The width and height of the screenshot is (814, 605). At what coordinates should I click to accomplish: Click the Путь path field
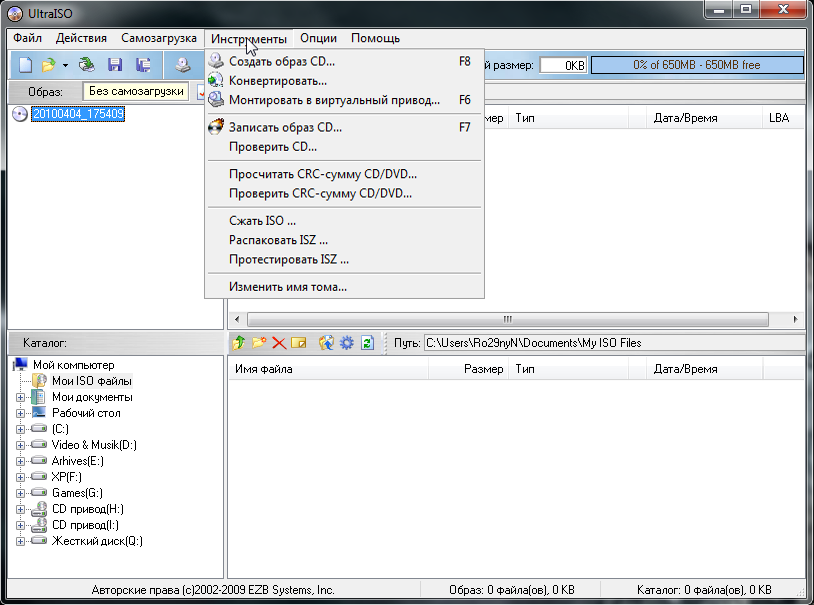pos(614,343)
